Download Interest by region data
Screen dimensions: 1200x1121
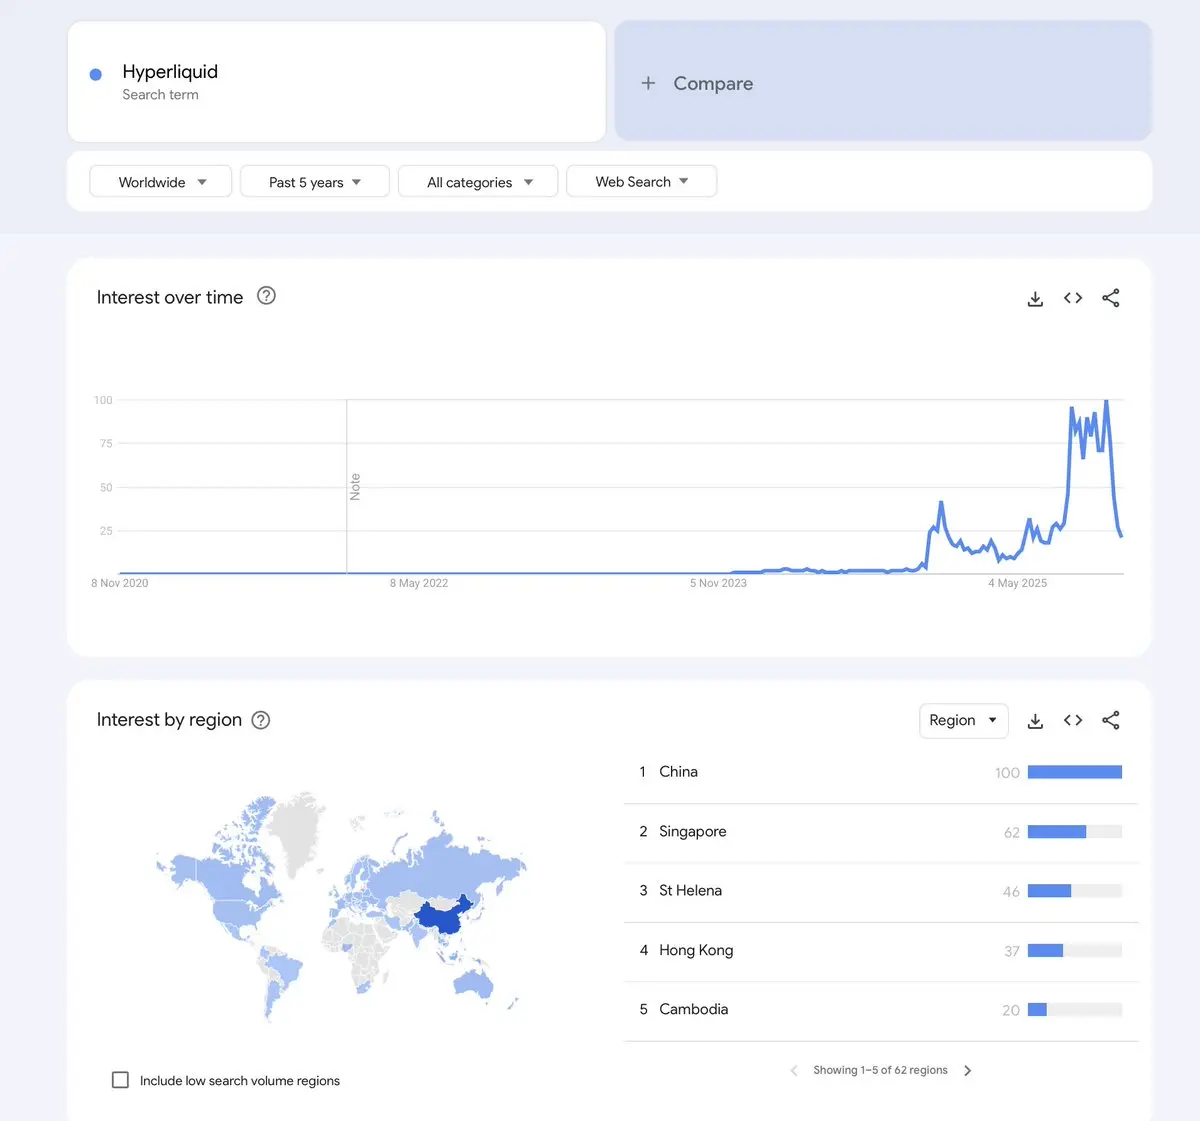1035,721
